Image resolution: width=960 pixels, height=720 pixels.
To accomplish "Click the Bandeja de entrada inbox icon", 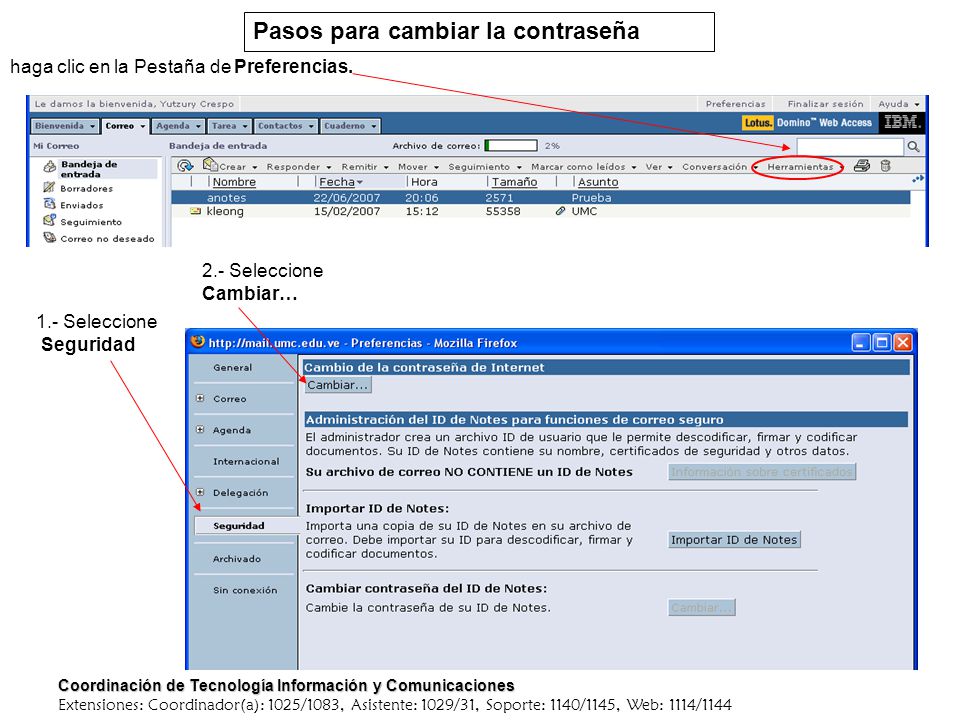I will coord(50,166).
